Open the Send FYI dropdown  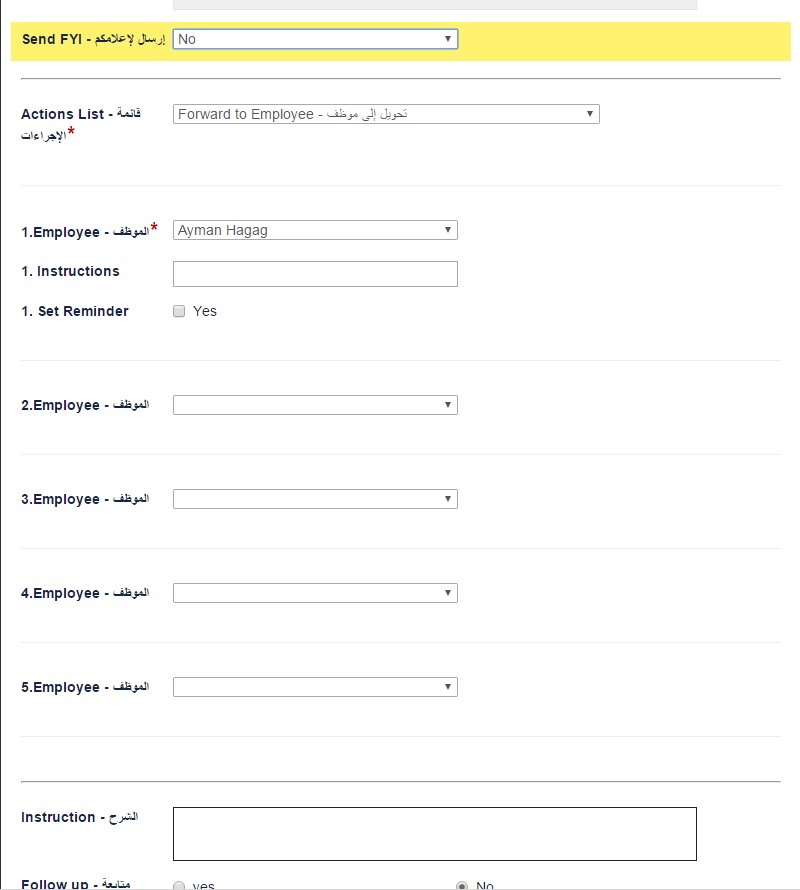[315, 39]
